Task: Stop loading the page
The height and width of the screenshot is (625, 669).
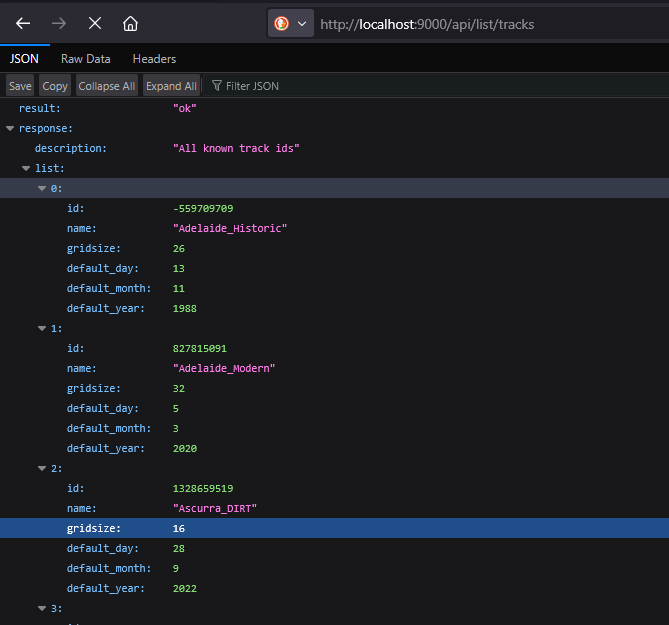Action: pyautogui.click(x=95, y=23)
